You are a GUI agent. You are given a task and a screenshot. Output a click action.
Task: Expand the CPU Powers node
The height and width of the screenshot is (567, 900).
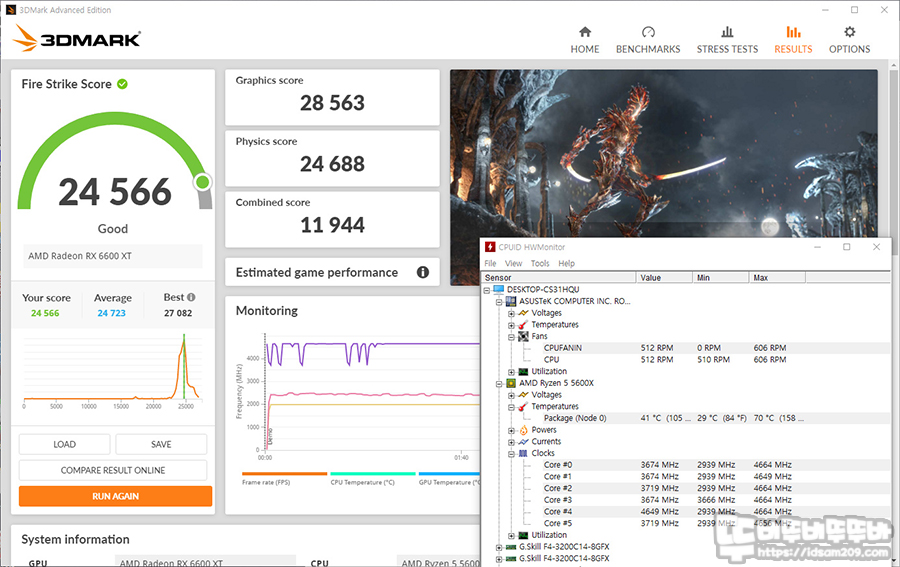[511, 430]
